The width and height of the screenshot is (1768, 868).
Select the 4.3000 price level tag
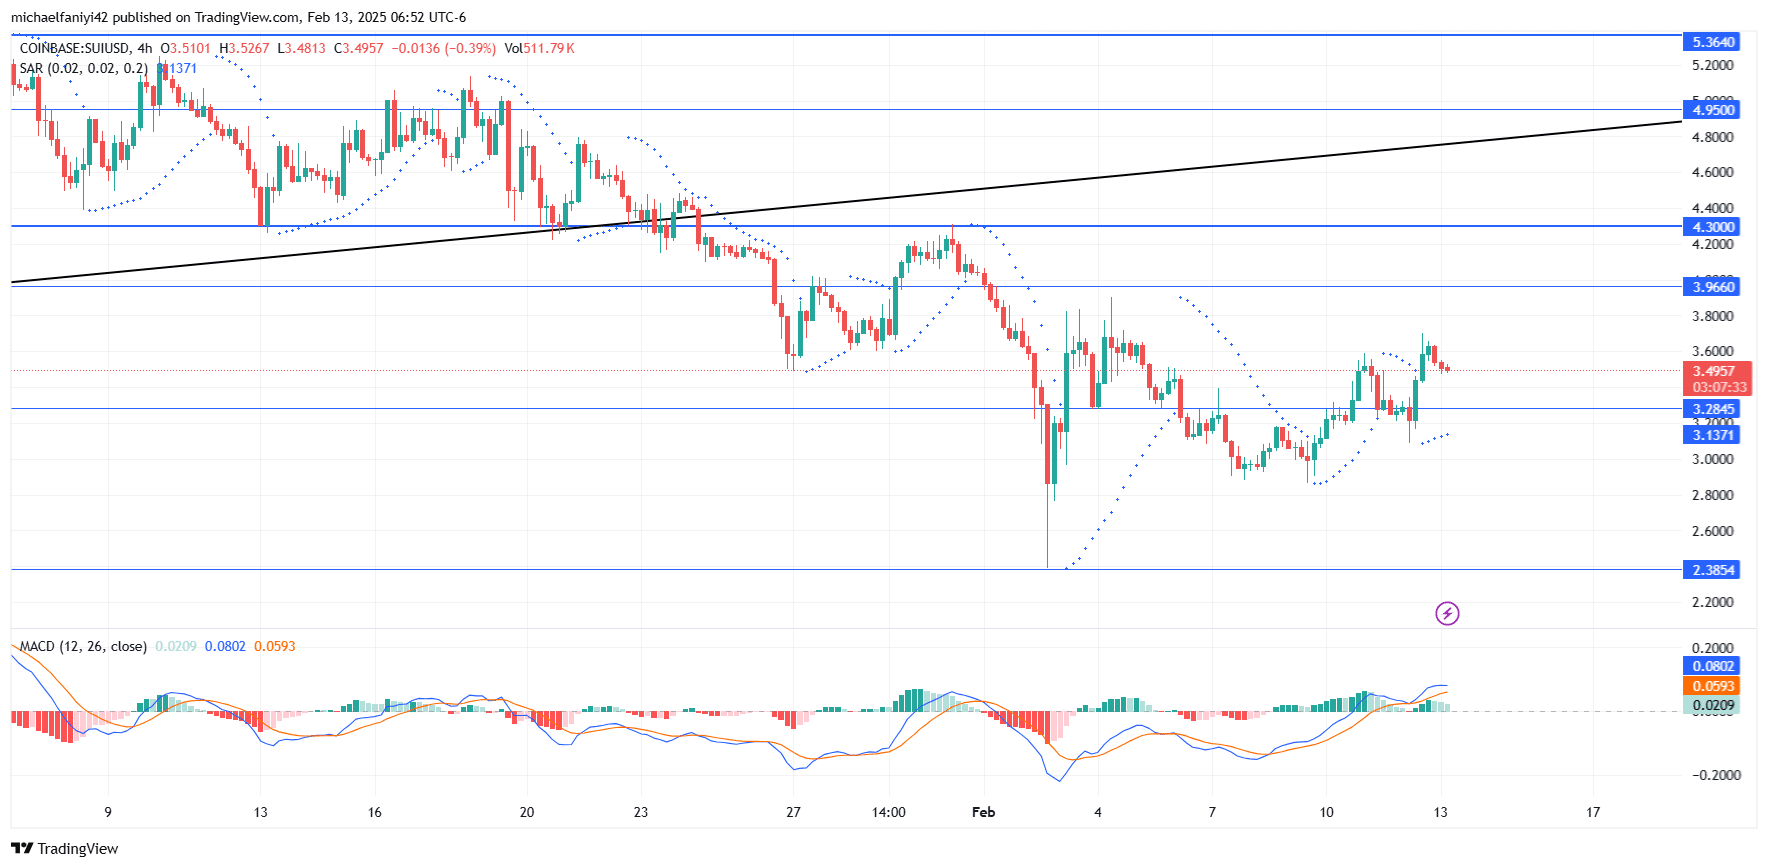pyautogui.click(x=1712, y=227)
